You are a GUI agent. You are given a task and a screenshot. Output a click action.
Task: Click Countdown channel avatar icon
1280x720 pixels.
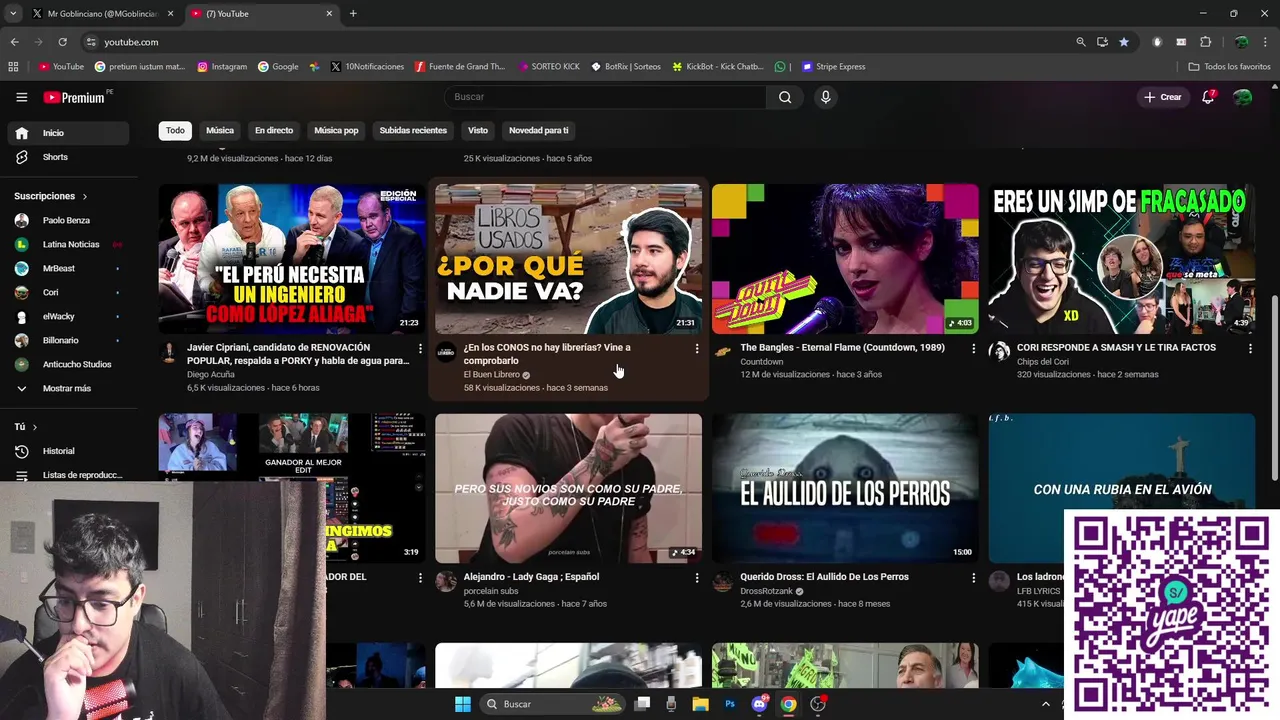pyautogui.click(x=723, y=351)
